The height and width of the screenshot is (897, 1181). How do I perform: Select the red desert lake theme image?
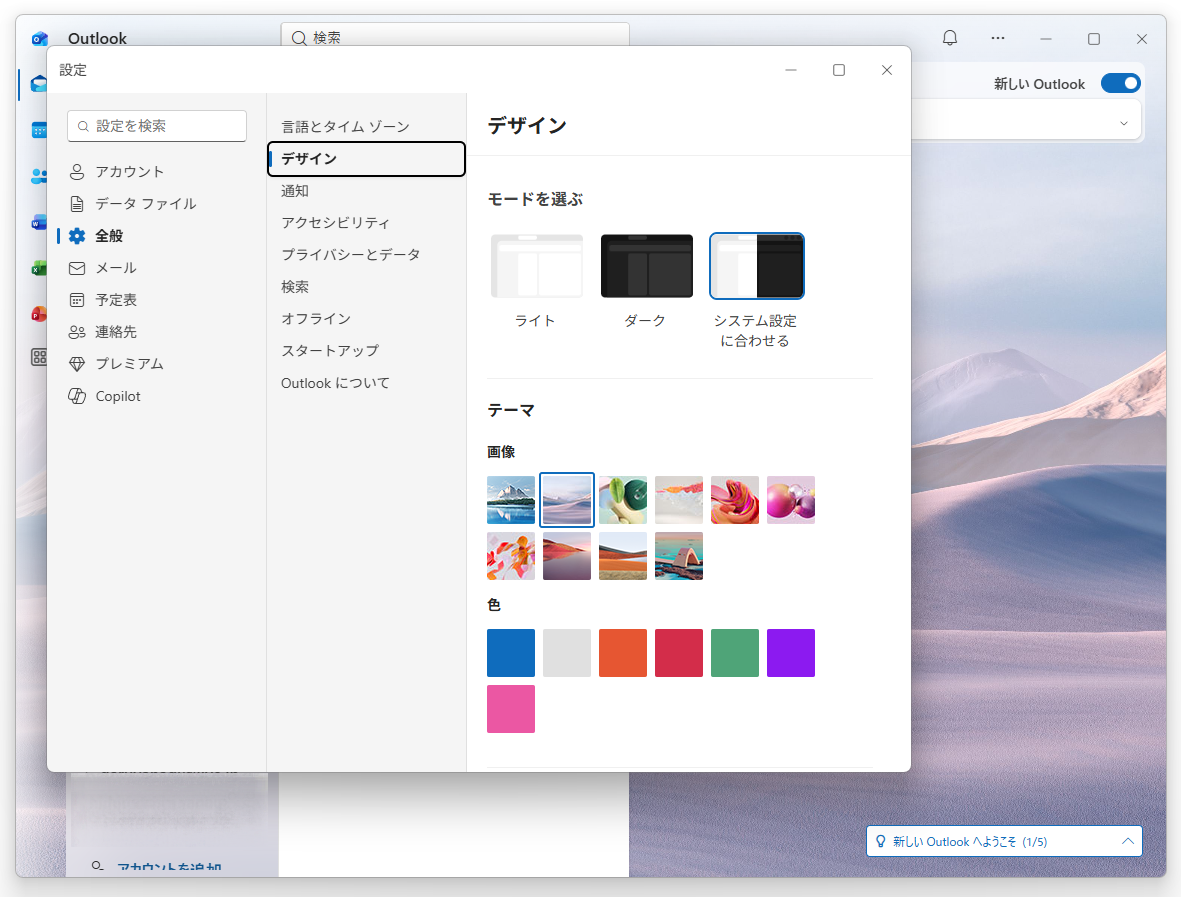566,556
